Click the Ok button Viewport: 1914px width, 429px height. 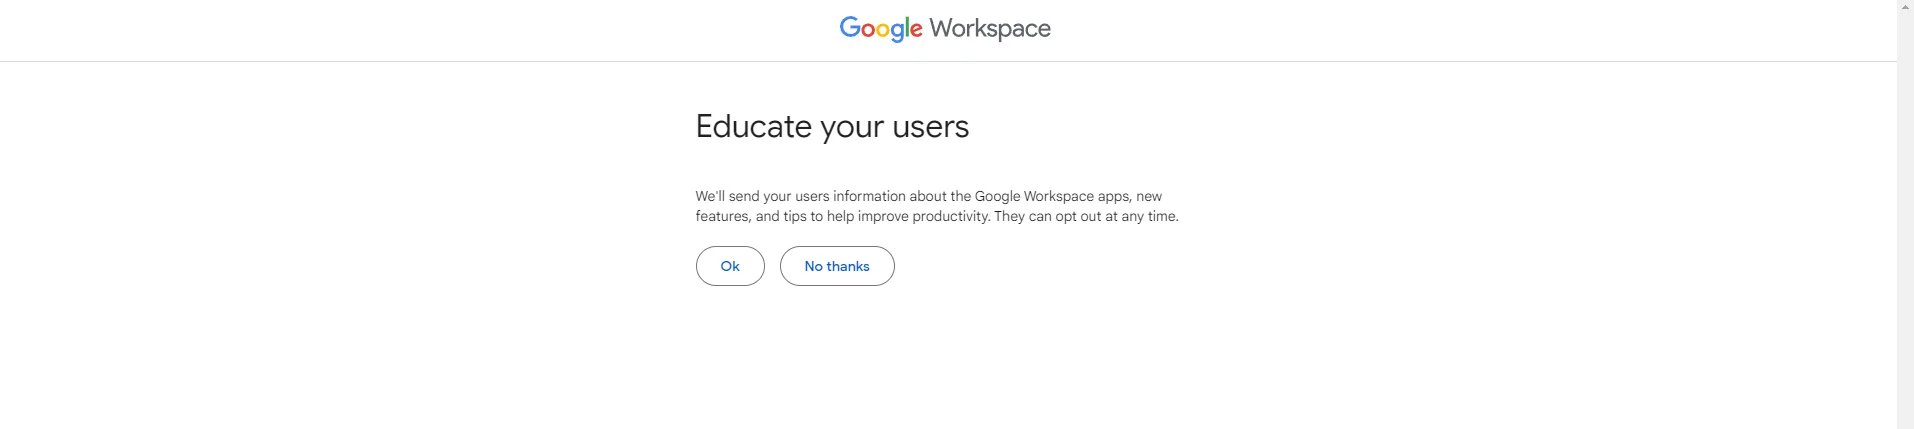[x=730, y=266]
